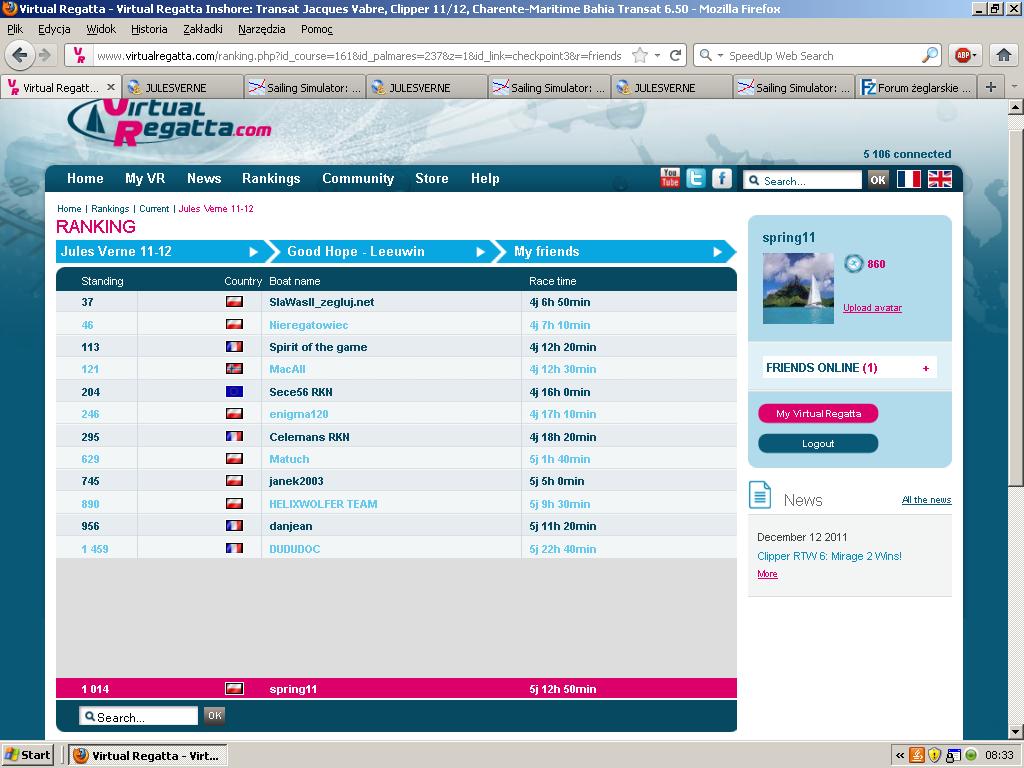This screenshot has width=1024, height=768.
Task: Open the Twitter icon link
Action: pos(695,178)
